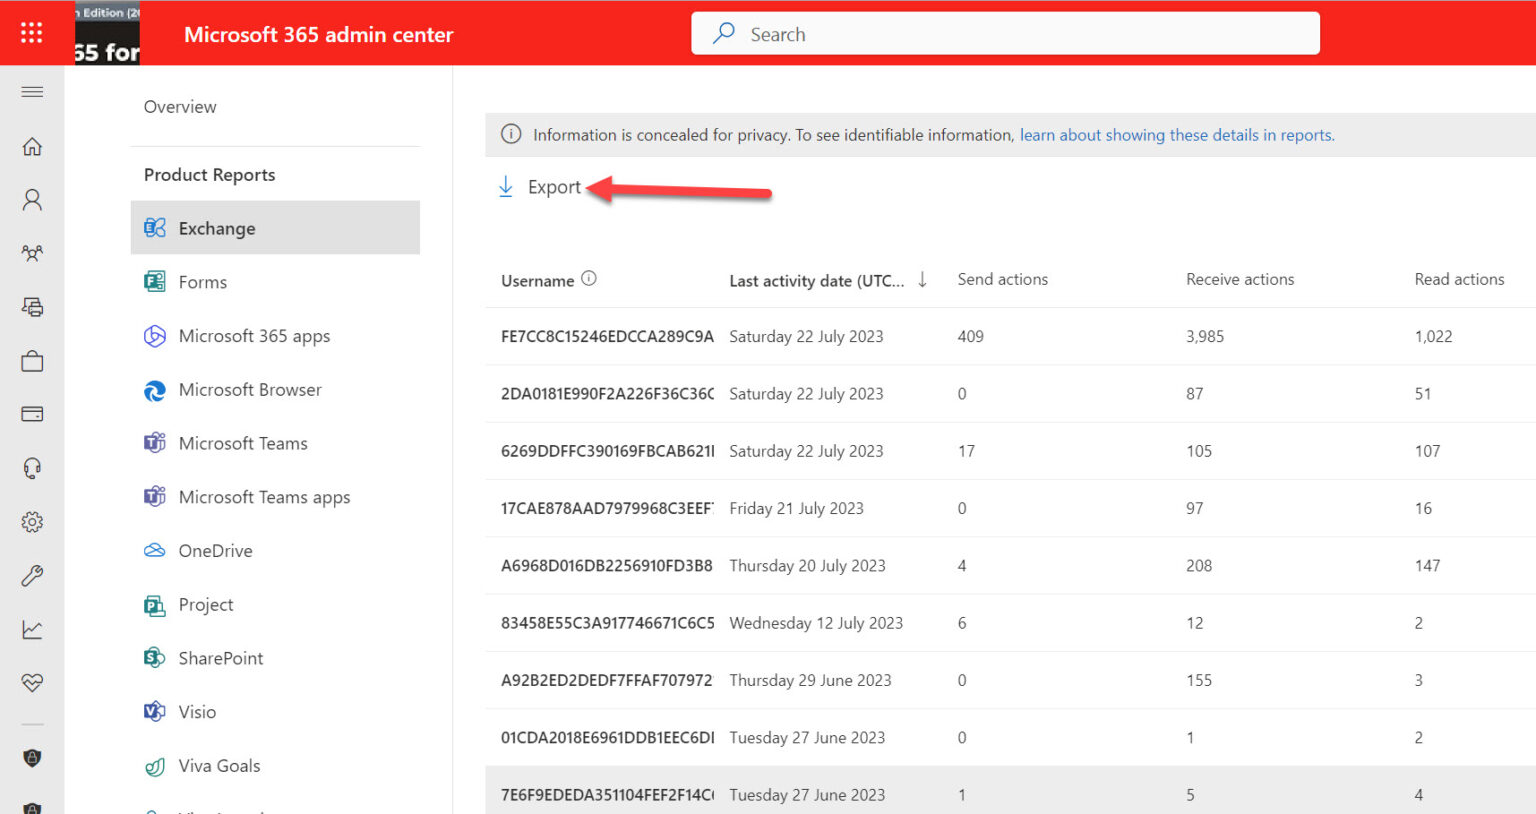Collapse navigation with the hamburger icon
The width and height of the screenshot is (1536, 814).
(x=31, y=91)
